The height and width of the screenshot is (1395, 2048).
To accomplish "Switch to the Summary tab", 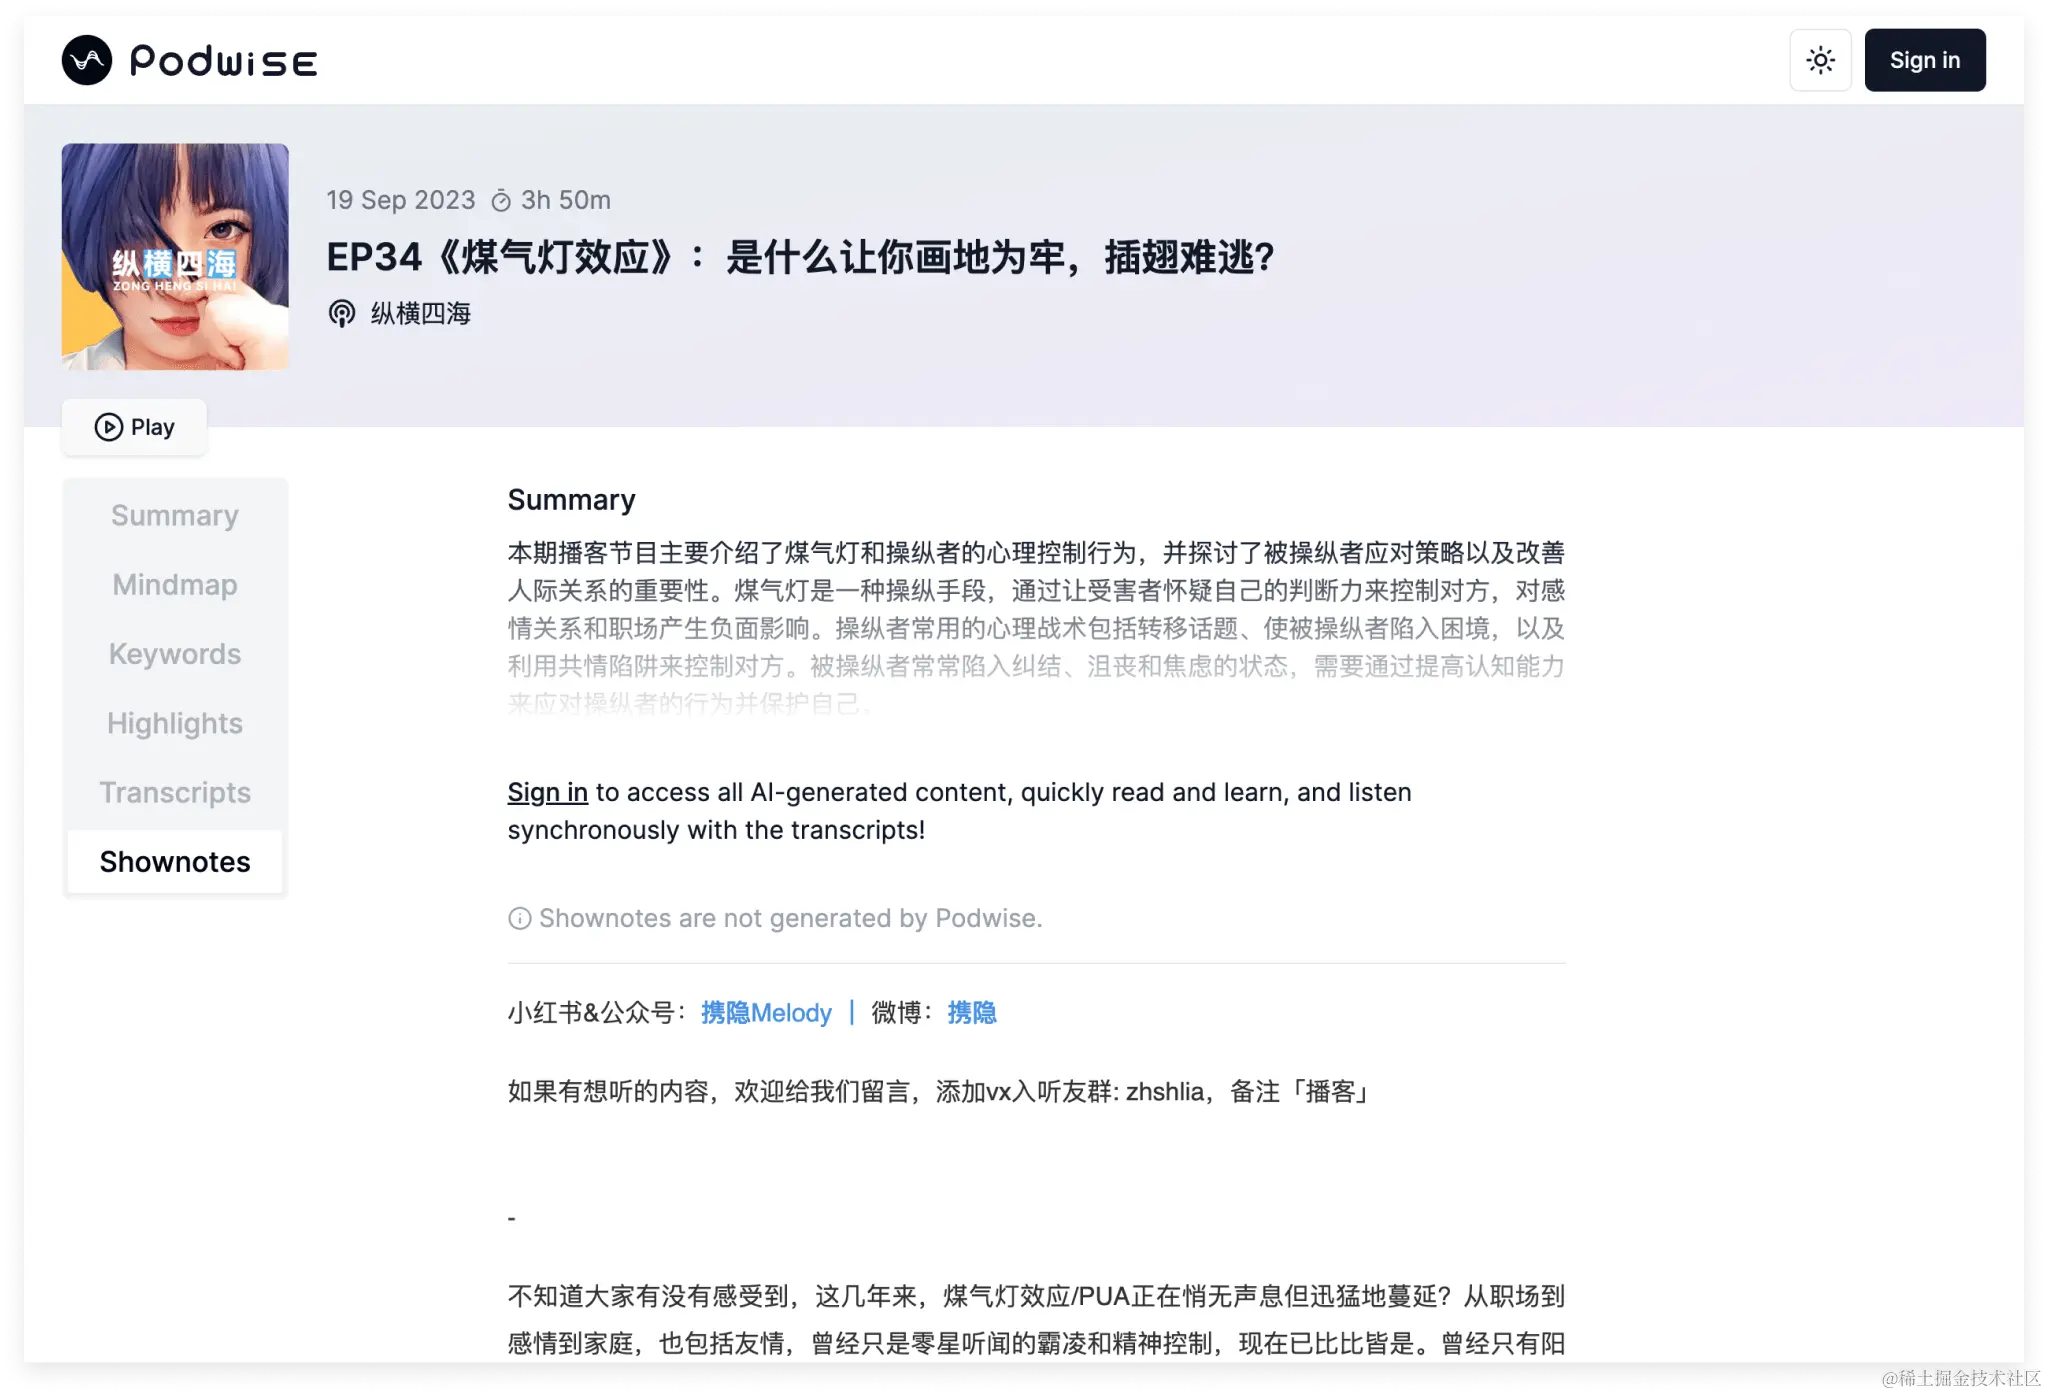I will point(175,515).
